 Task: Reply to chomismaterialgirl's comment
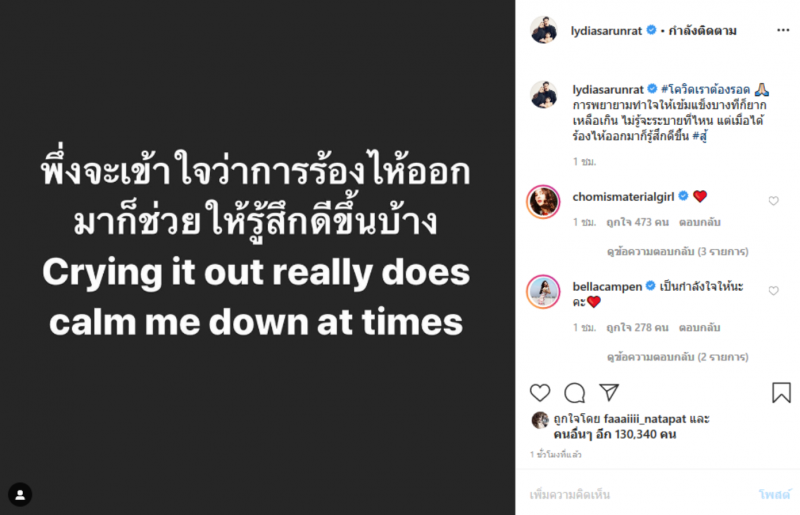[x=700, y=221]
